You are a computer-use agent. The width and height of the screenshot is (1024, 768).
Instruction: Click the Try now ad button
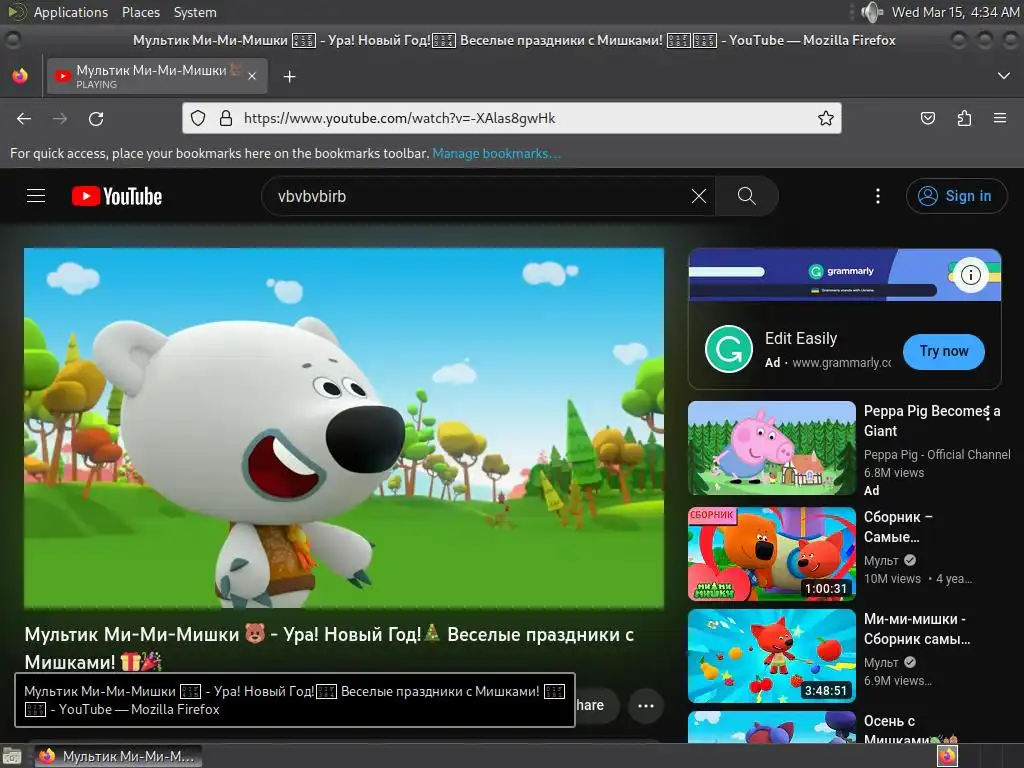tap(944, 351)
